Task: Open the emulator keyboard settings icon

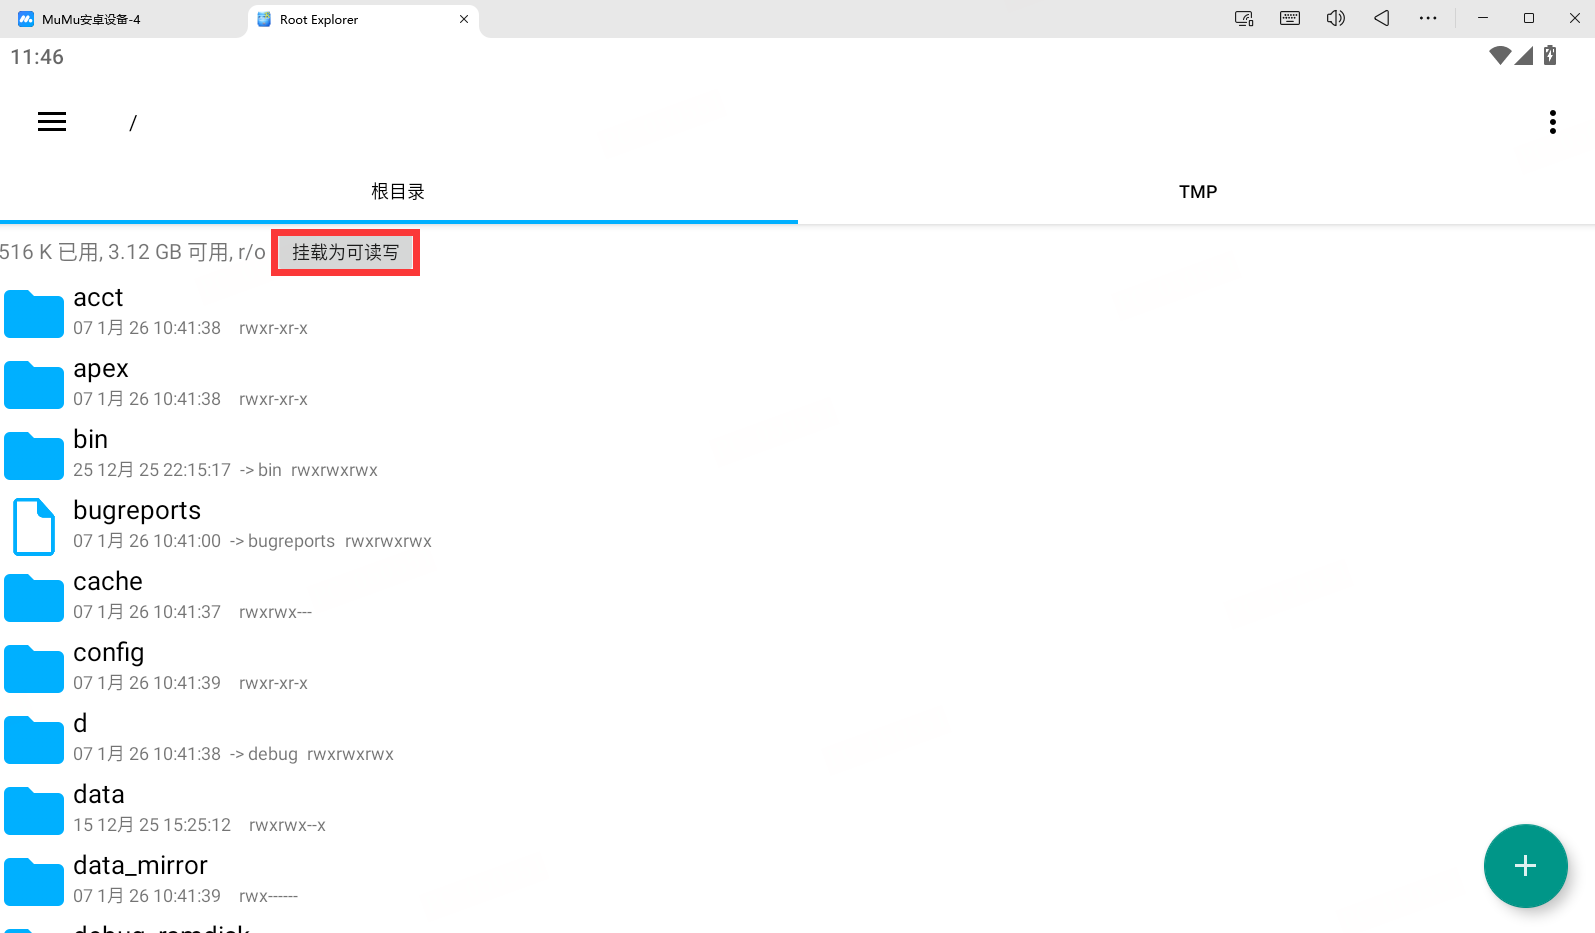Action: click(x=1290, y=18)
